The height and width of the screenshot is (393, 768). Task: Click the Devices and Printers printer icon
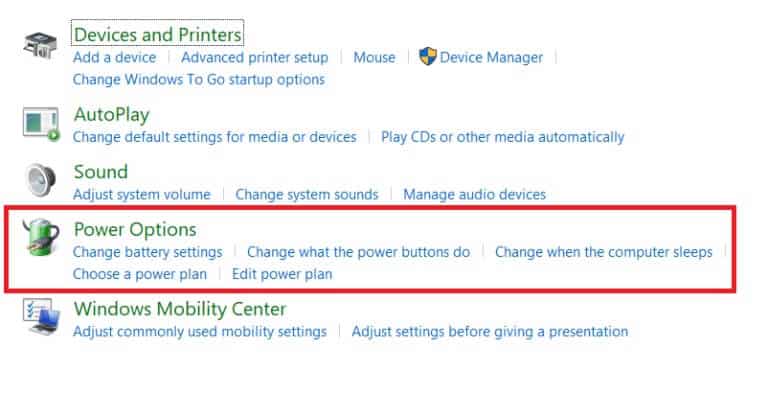point(40,45)
